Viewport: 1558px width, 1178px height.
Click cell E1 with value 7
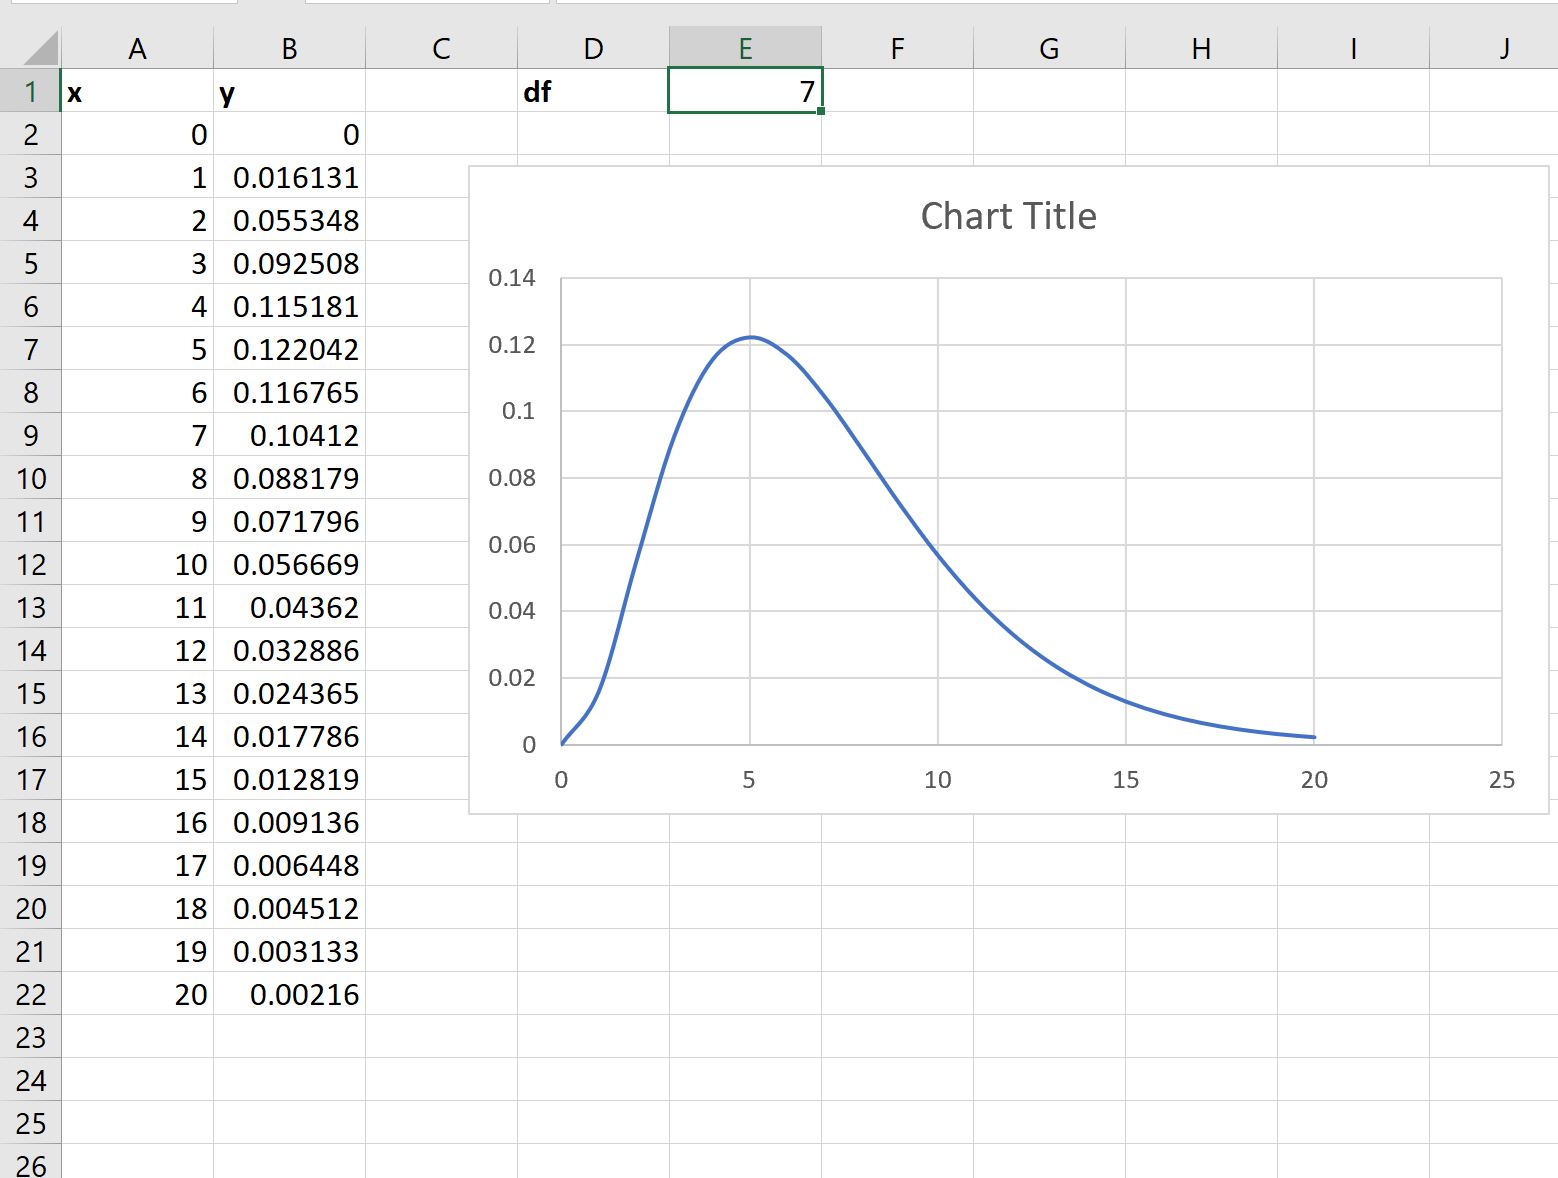(746, 91)
